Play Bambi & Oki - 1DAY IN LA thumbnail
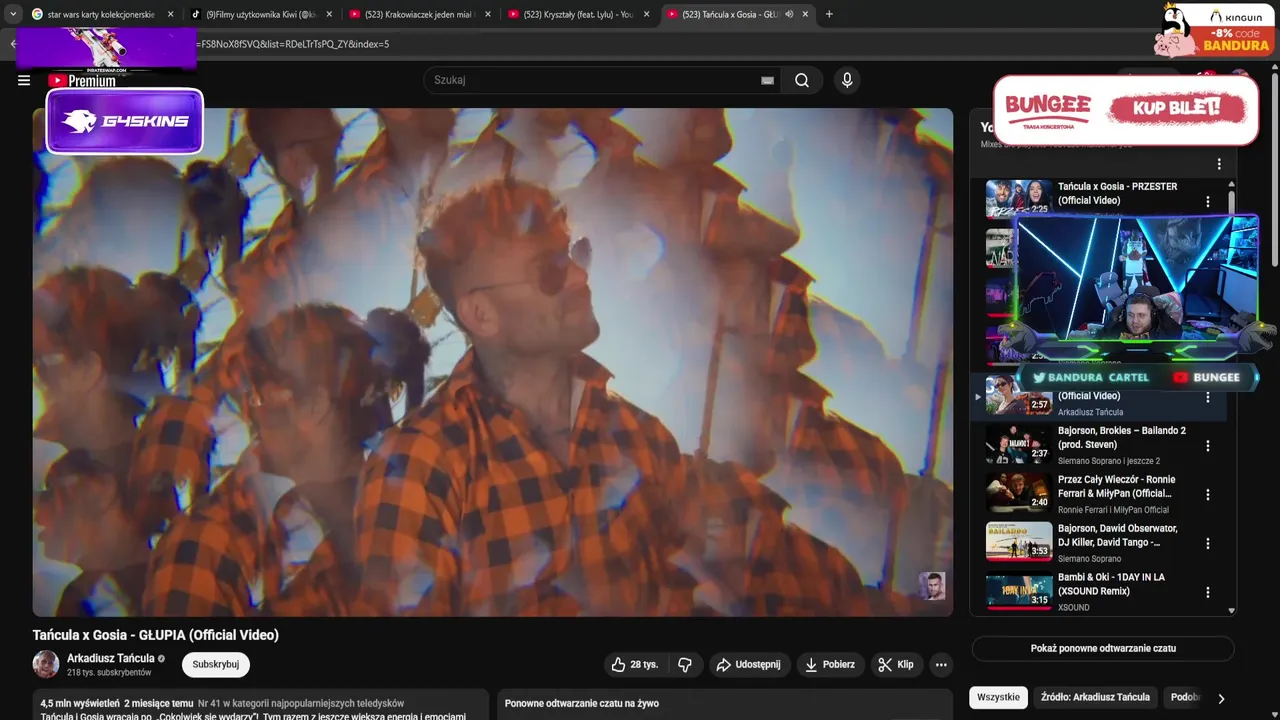This screenshot has width=1280, height=720. [x=1019, y=591]
